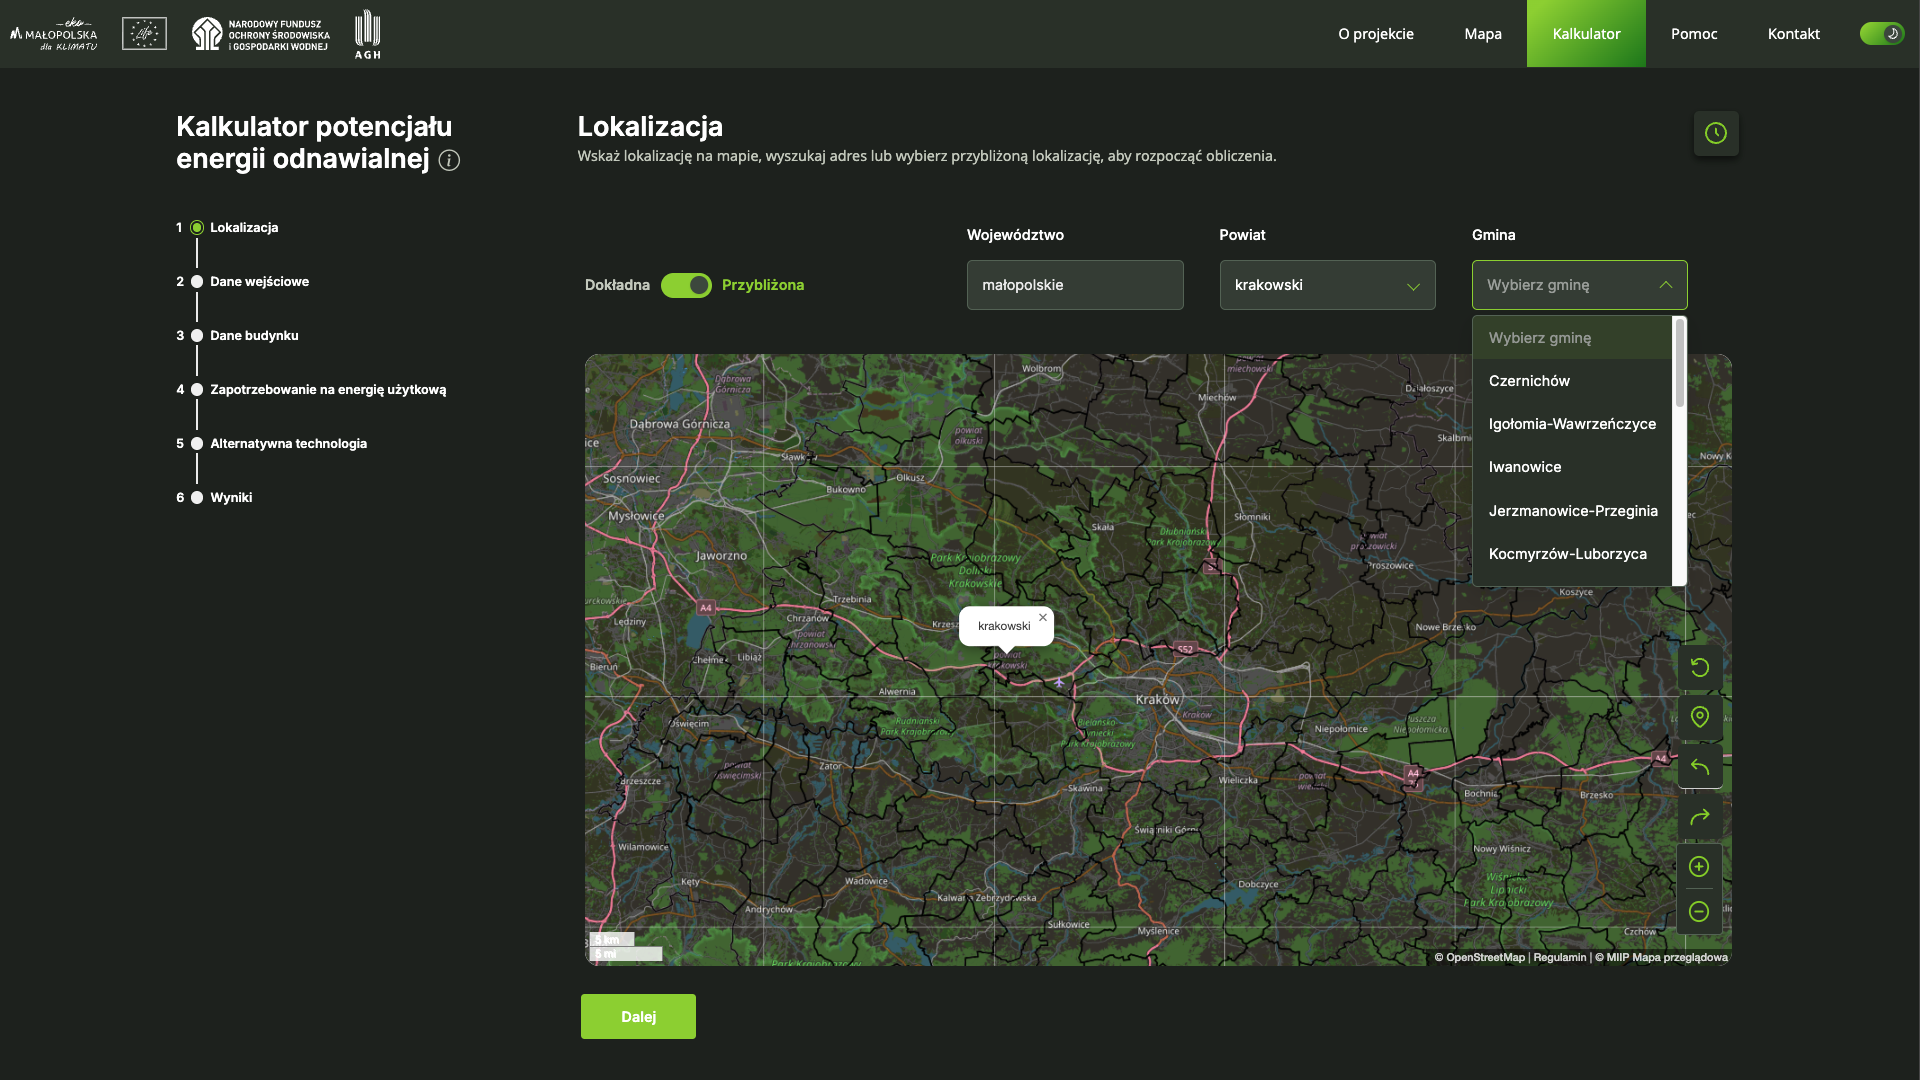Click the EU LIFE programme logo
The height and width of the screenshot is (1080, 1920).
coord(144,33)
